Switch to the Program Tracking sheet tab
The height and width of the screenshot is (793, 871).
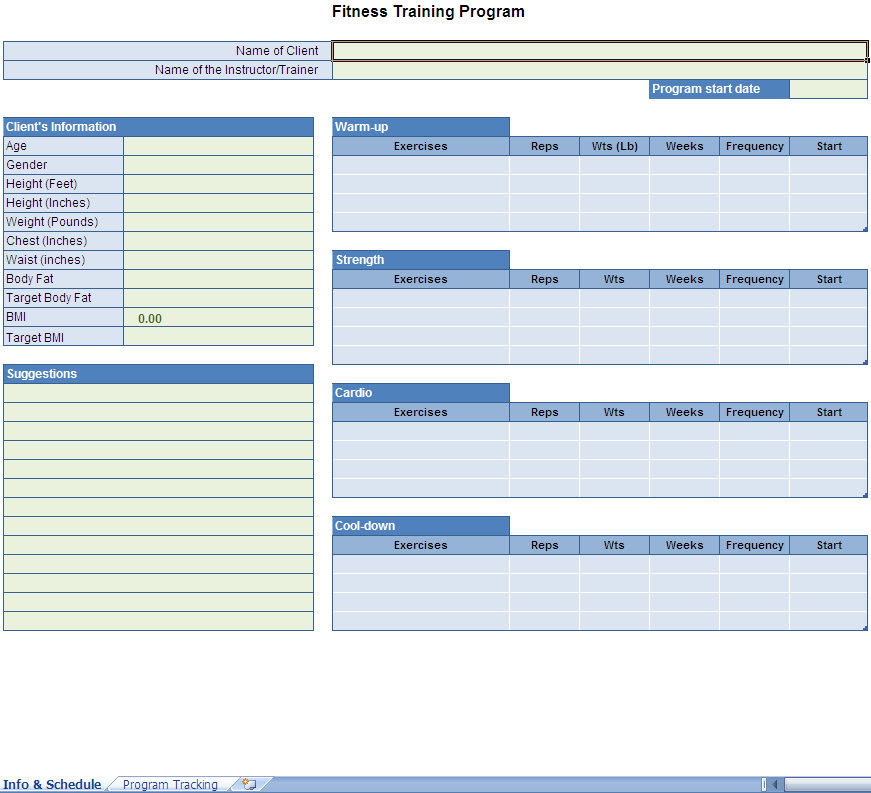170,784
